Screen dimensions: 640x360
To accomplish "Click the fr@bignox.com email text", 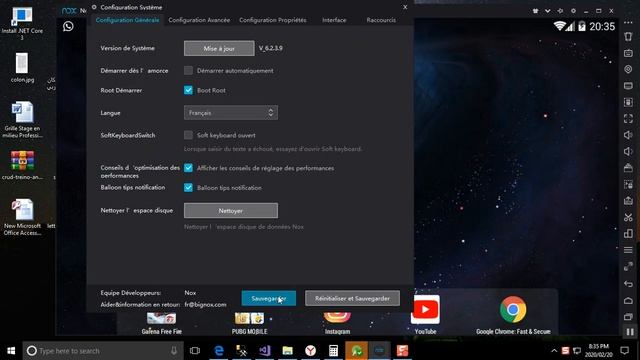I will (205, 304).
